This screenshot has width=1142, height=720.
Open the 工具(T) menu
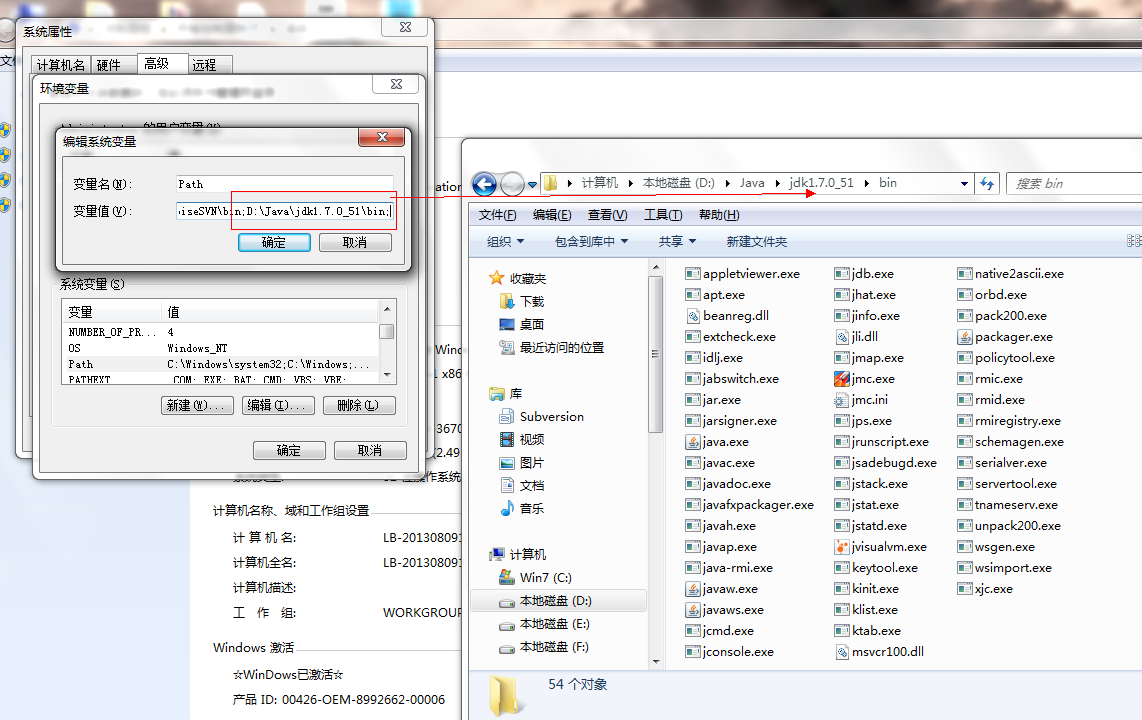[662, 215]
